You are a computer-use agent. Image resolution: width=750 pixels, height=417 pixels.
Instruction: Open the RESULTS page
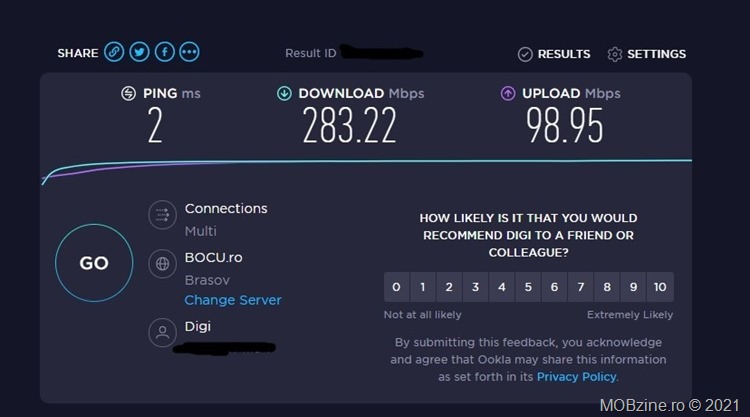554,54
